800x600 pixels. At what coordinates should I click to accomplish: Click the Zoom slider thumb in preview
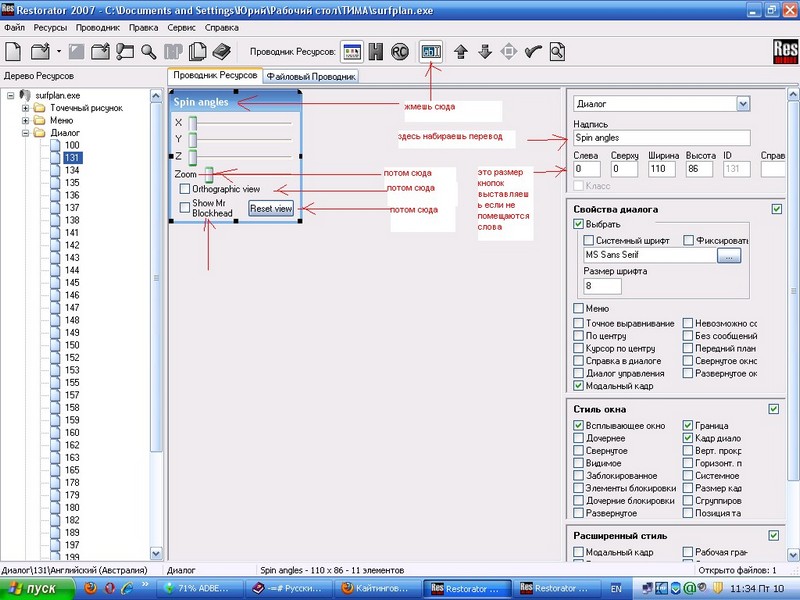pyautogui.click(x=209, y=173)
